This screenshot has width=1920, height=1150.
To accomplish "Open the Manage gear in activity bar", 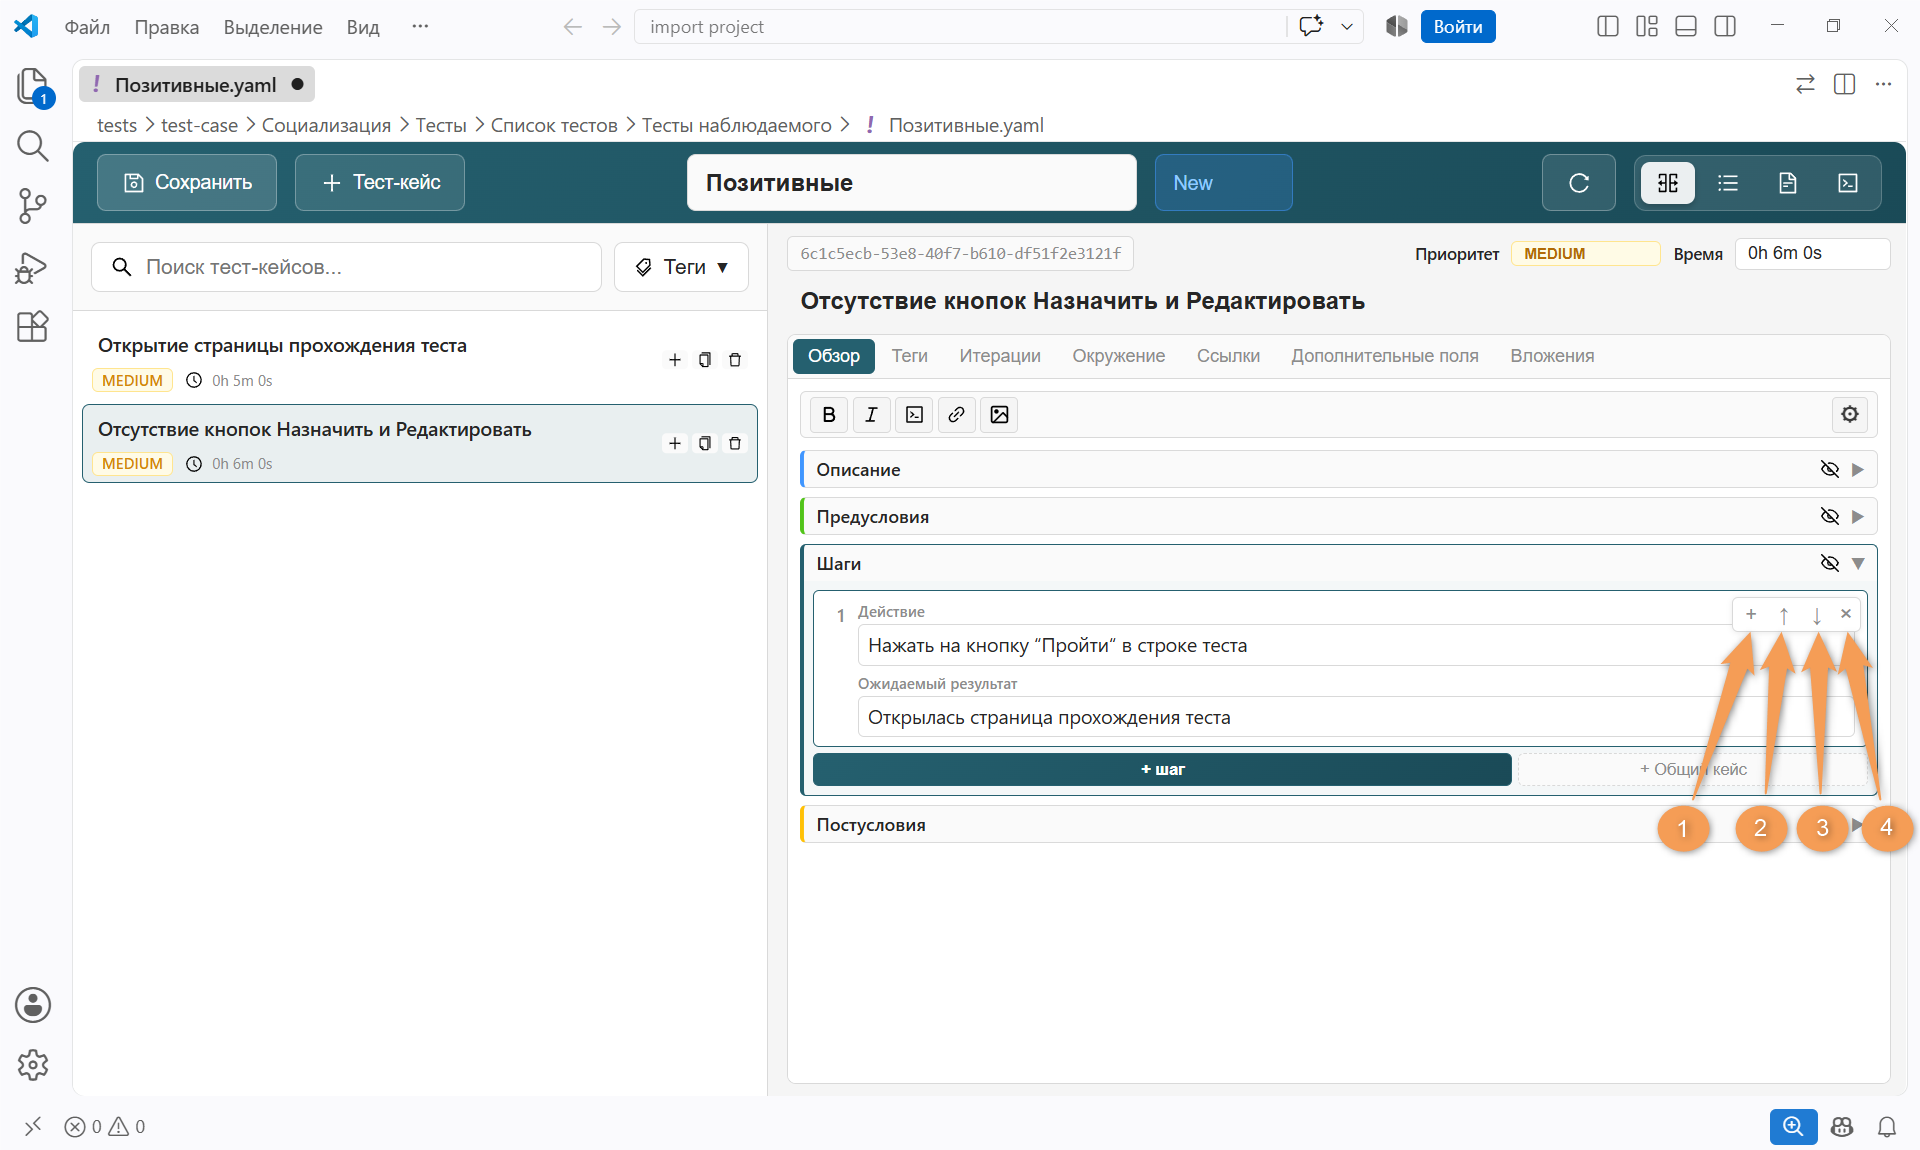I will coord(33,1065).
